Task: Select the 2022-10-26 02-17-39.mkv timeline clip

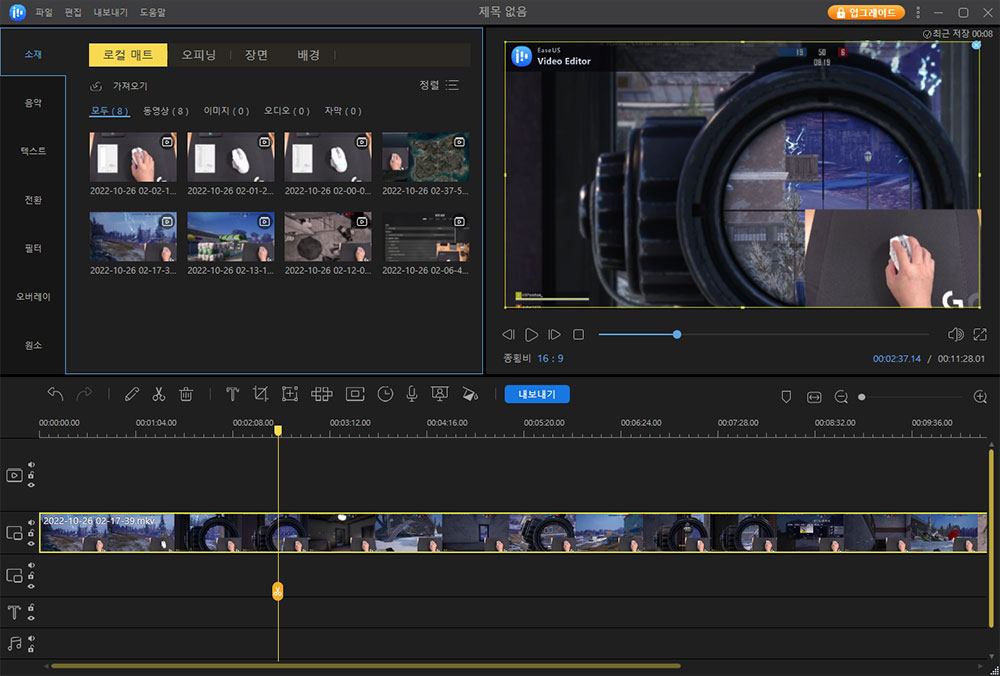Action: pos(513,533)
